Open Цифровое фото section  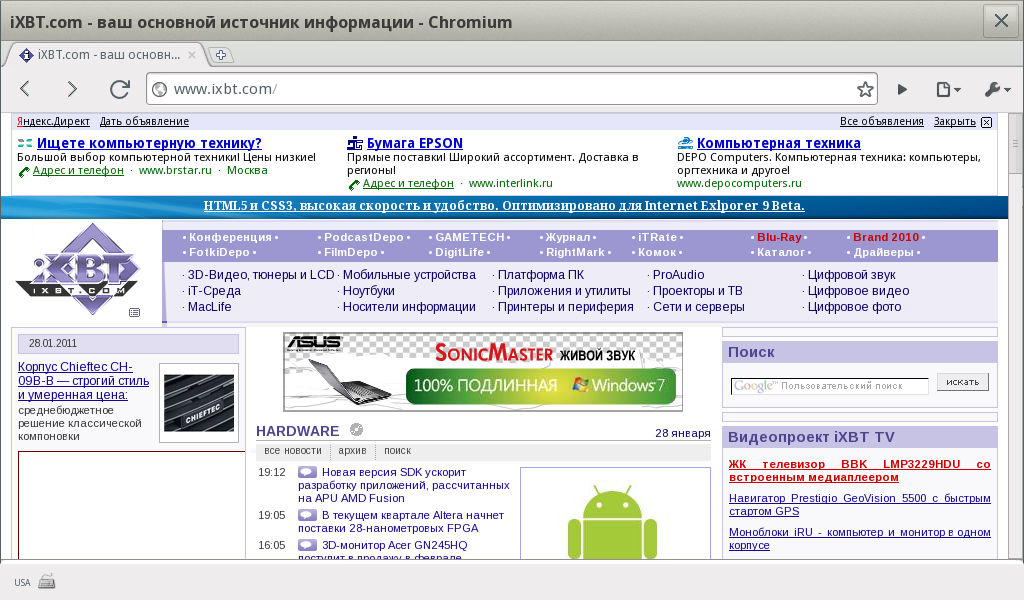(854, 307)
